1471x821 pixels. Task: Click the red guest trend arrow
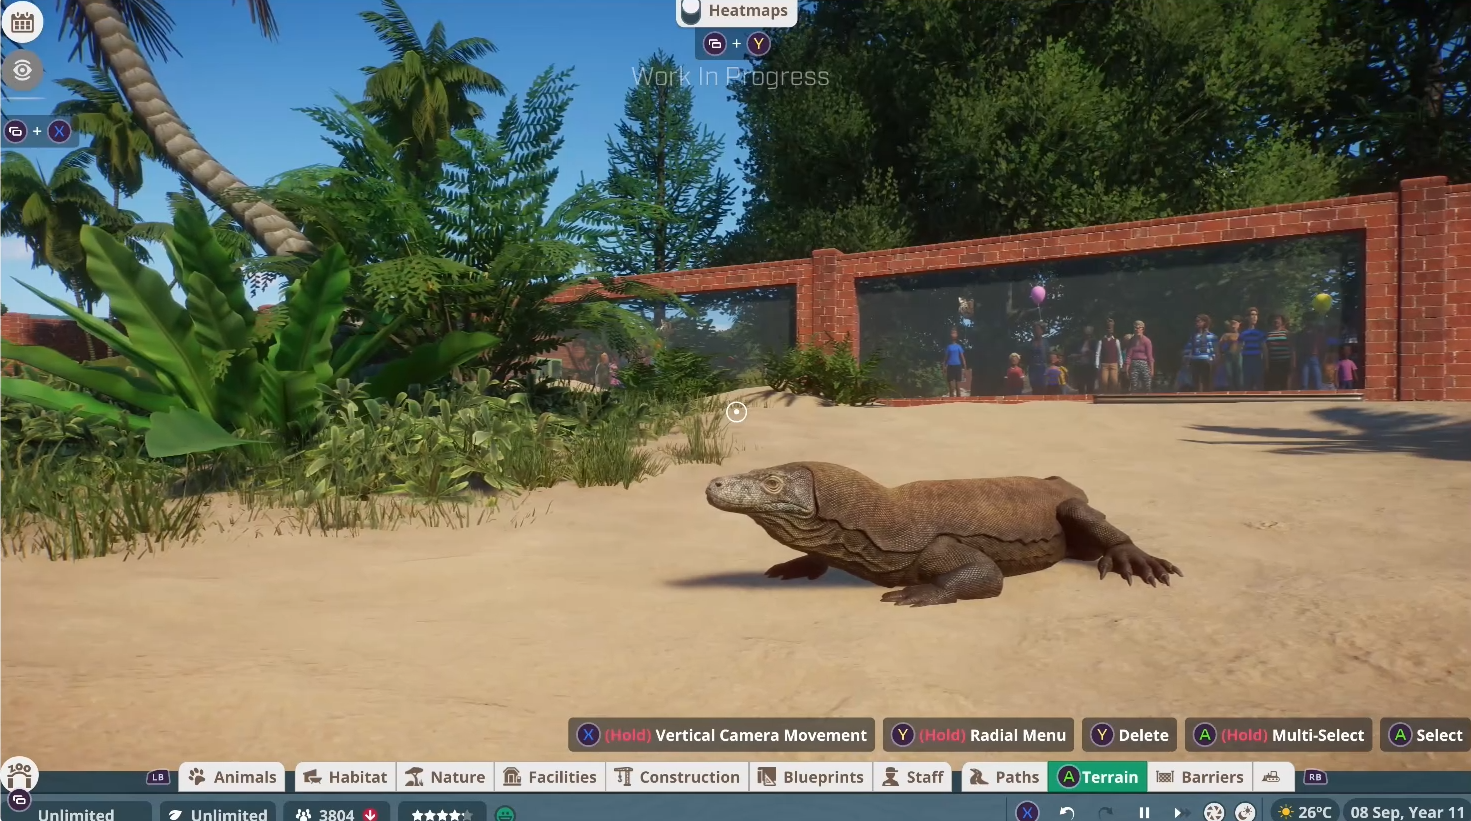coord(371,814)
